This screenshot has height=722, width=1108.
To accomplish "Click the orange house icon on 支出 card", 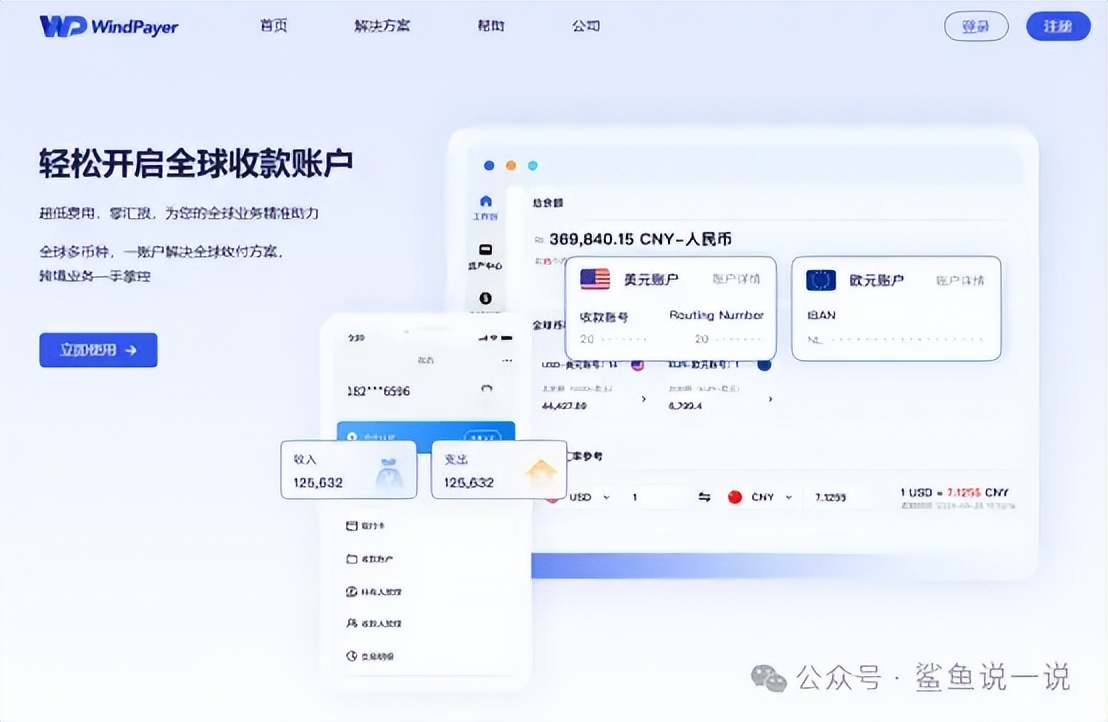I will tap(541, 473).
